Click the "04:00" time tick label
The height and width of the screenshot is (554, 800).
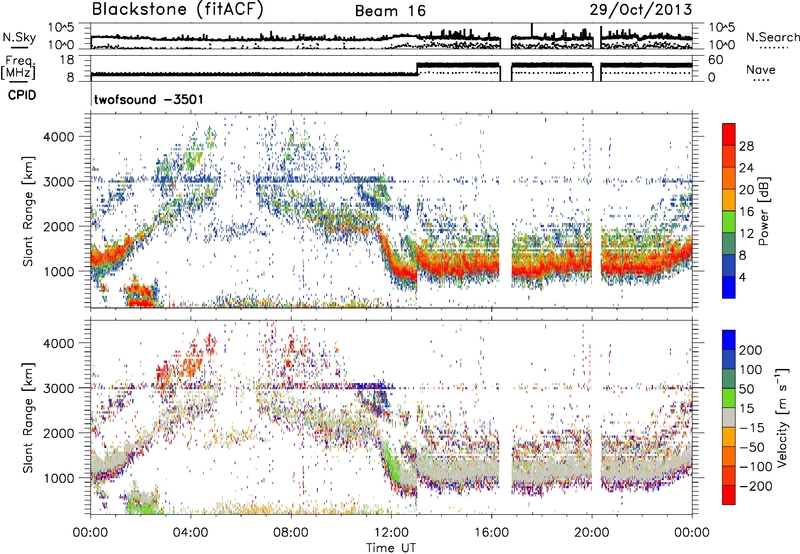click(191, 533)
